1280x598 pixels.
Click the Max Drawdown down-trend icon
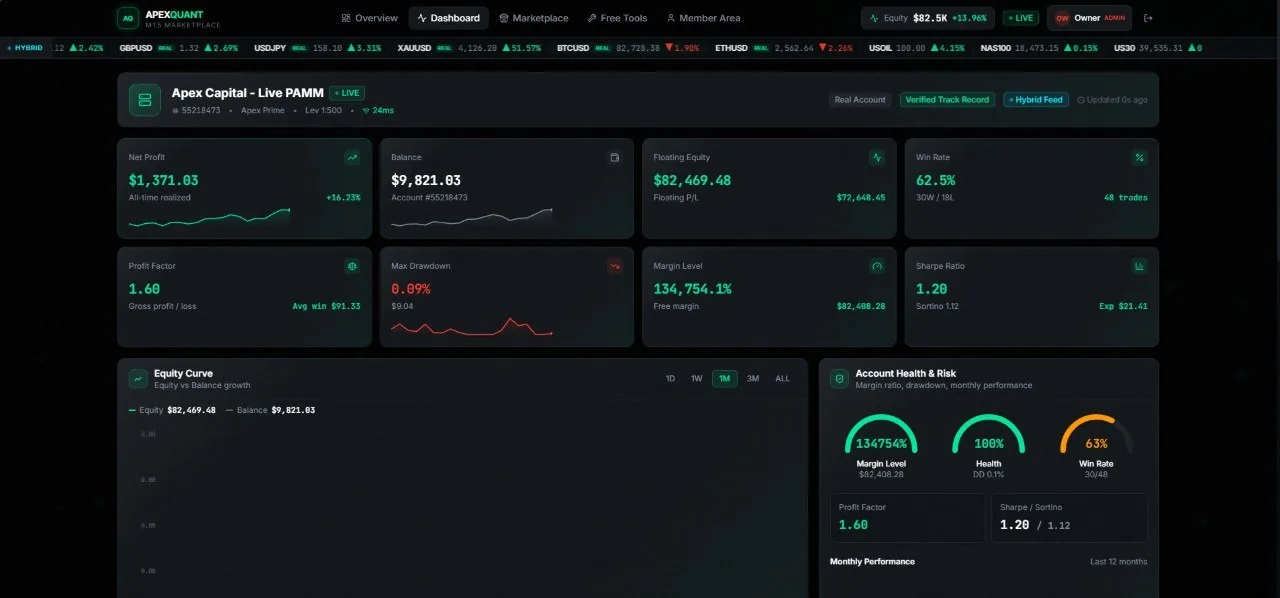(614, 266)
